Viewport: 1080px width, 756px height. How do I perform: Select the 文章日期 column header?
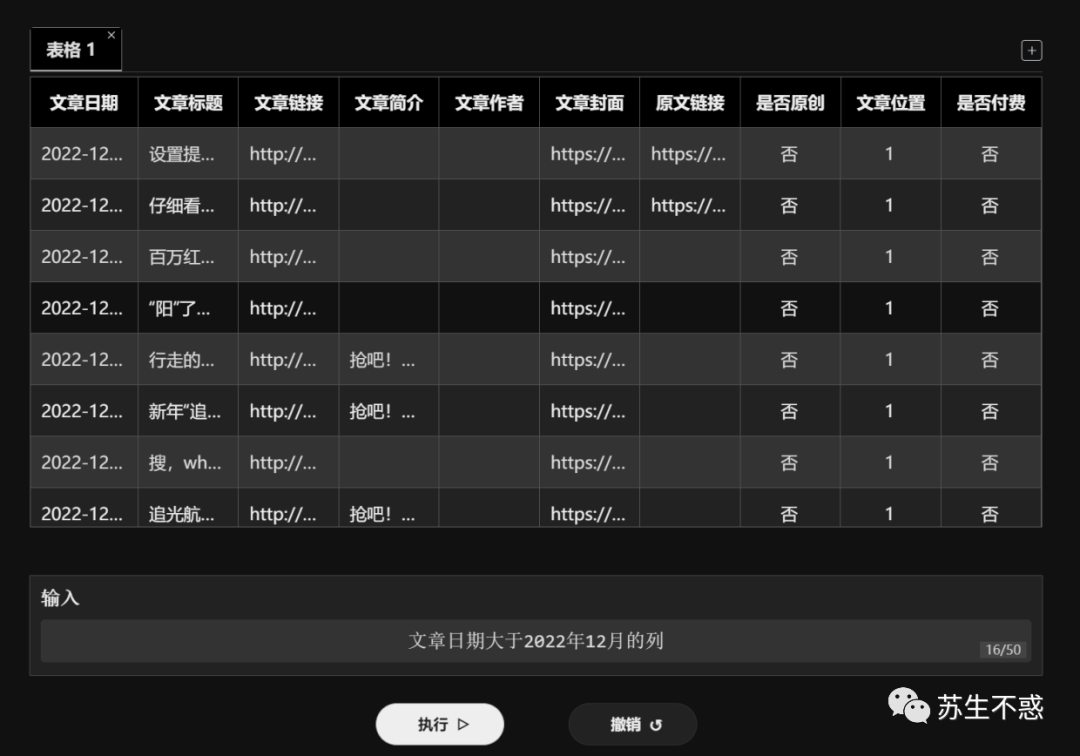83,101
